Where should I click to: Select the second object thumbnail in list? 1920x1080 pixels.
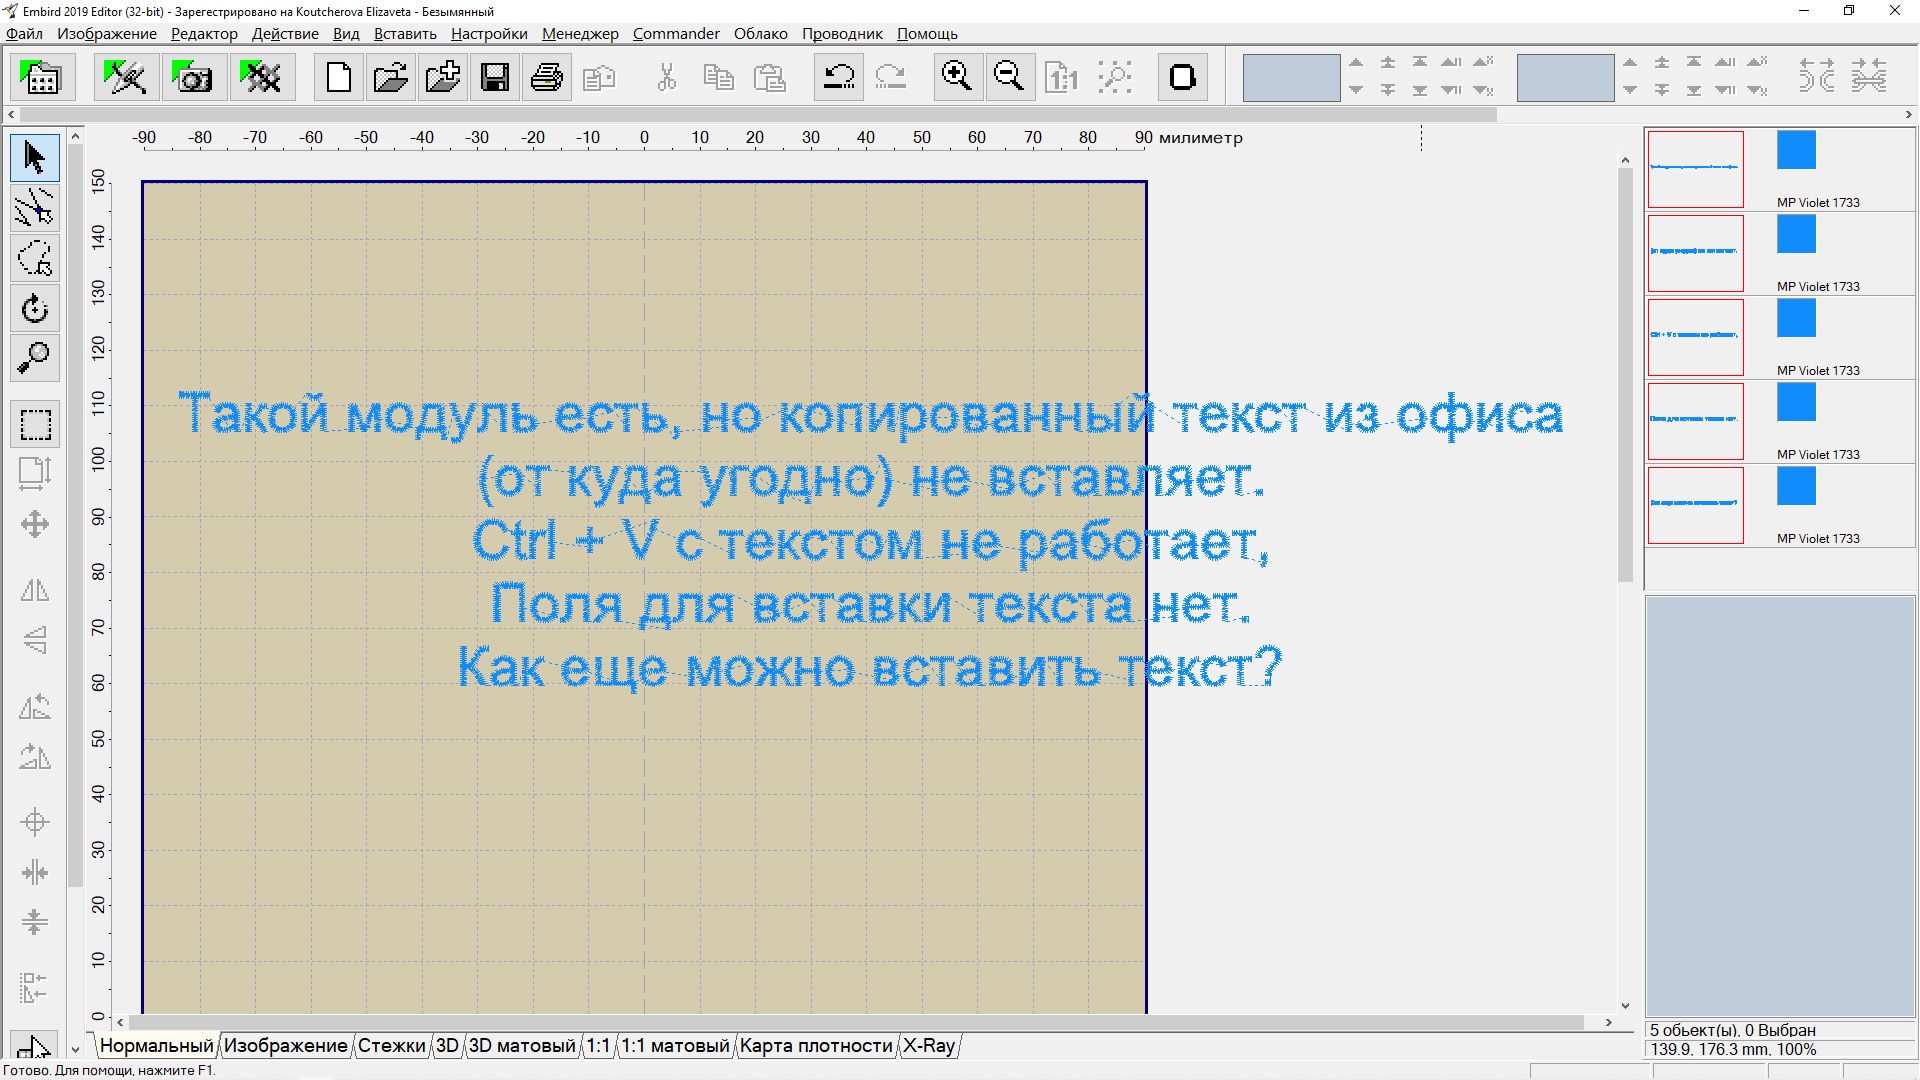pos(1695,253)
